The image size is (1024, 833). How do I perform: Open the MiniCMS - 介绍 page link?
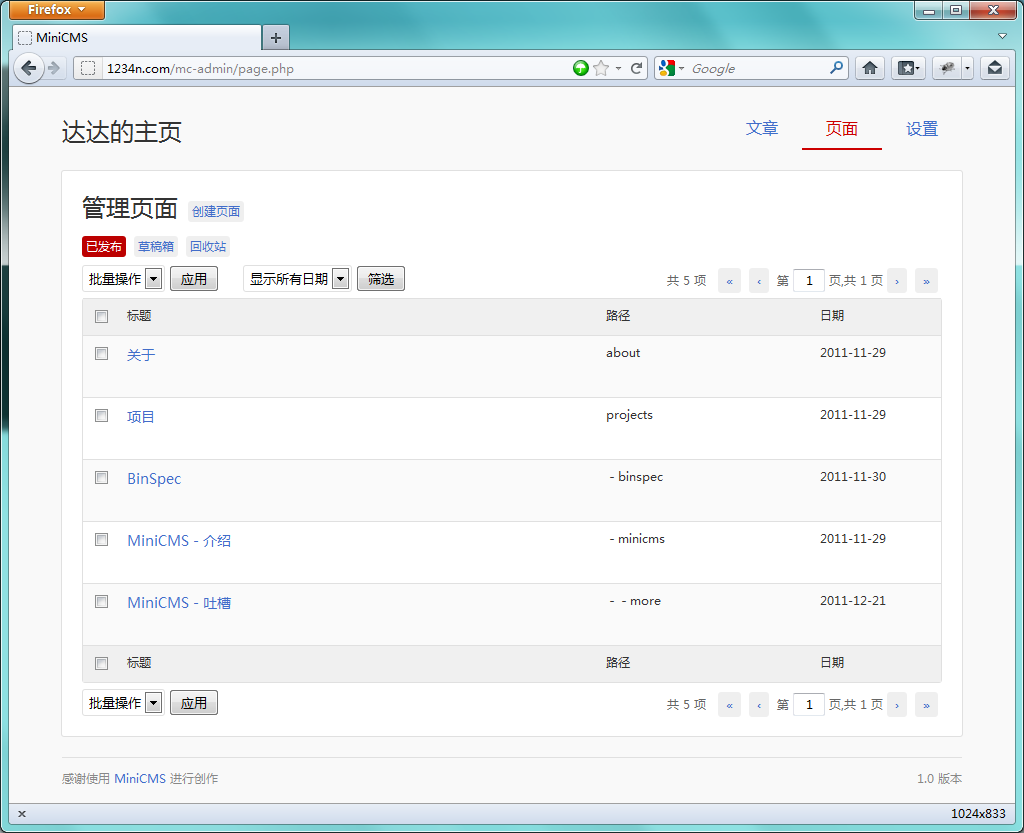pyautogui.click(x=179, y=540)
